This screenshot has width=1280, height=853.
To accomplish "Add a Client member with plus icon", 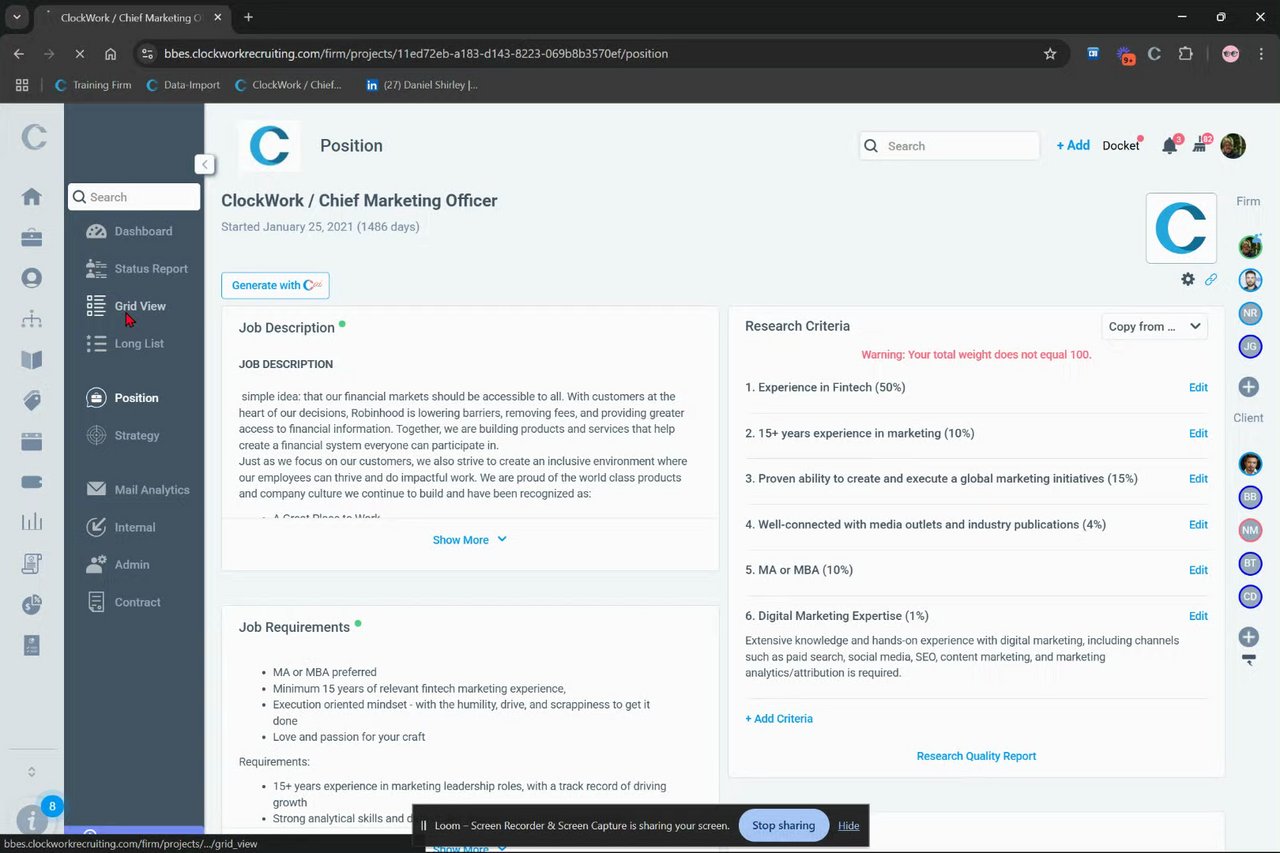I will (1249, 637).
